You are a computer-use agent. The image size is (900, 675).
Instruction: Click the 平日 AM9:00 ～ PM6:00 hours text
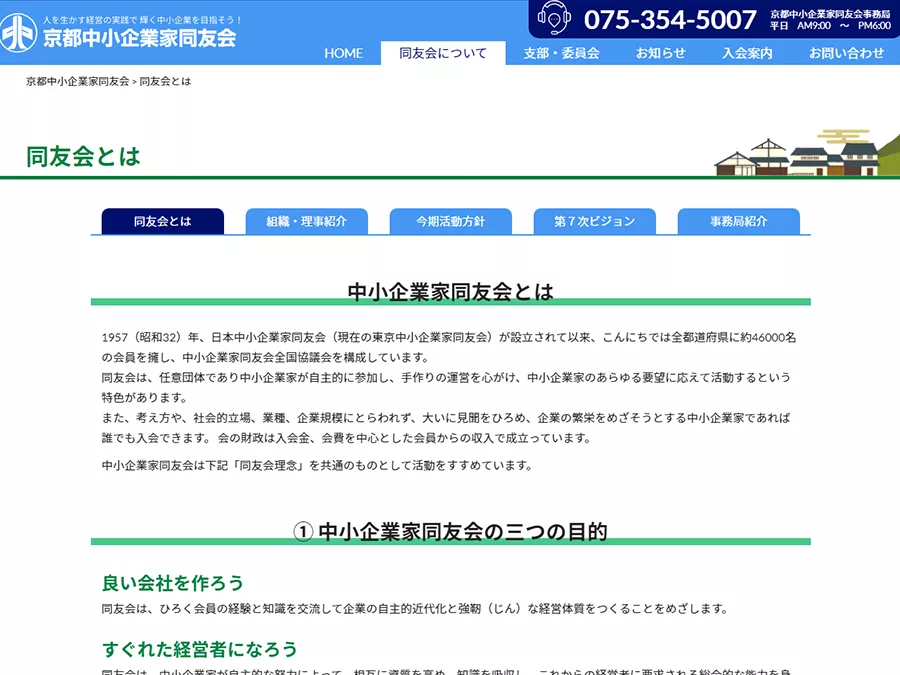pos(830,25)
